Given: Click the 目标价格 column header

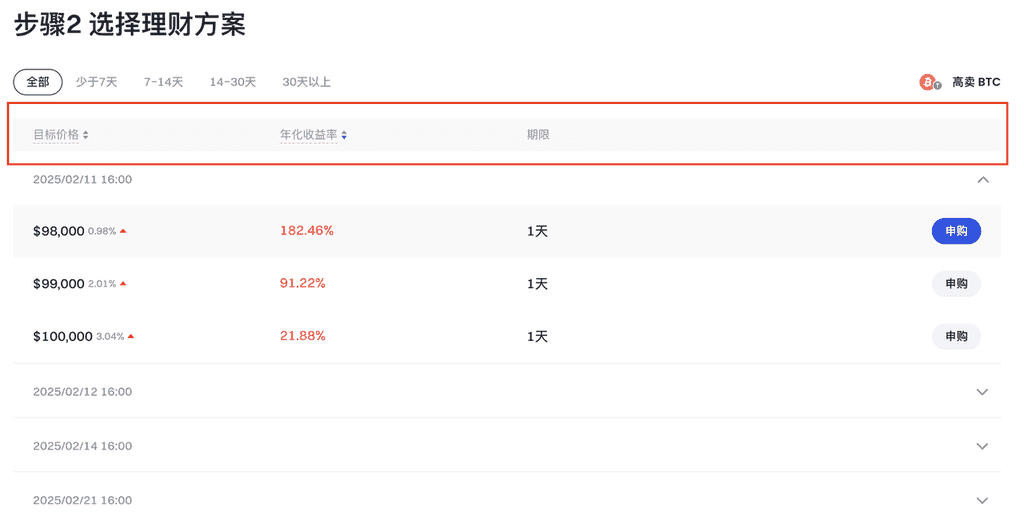Looking at the screenshot, I should pyautogui.click(x=56, y=135).
